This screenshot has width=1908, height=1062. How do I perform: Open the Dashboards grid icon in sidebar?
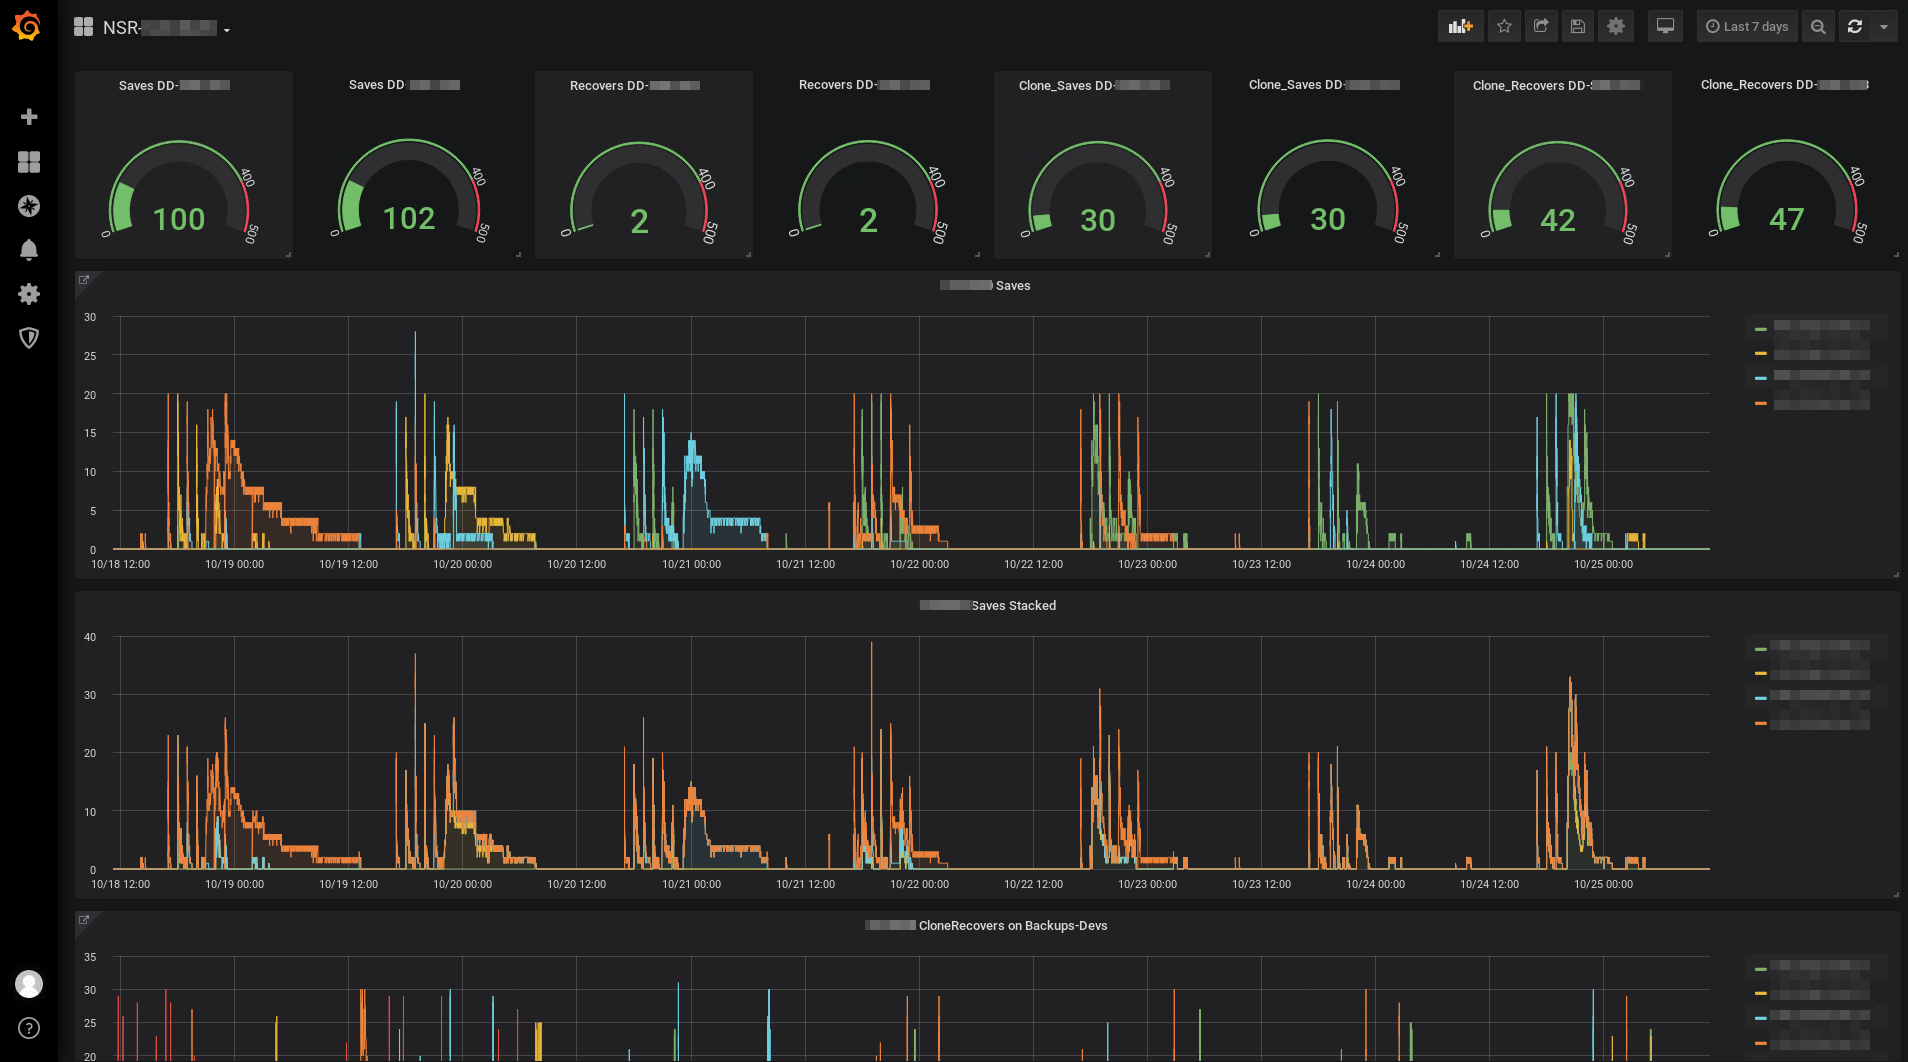coord(29,162)
